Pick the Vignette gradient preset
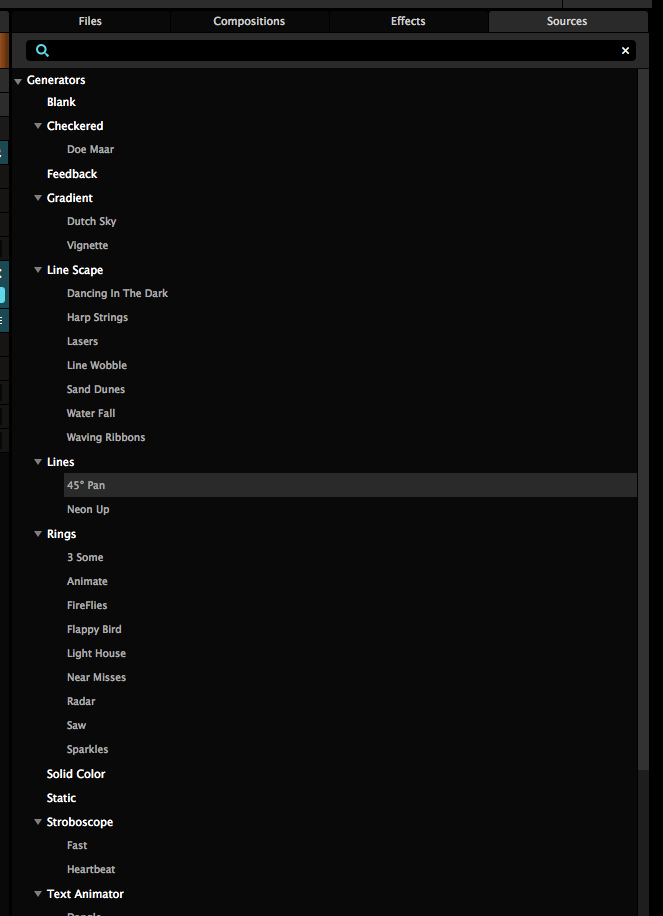663x916 pixels. [x=88, y=245]
